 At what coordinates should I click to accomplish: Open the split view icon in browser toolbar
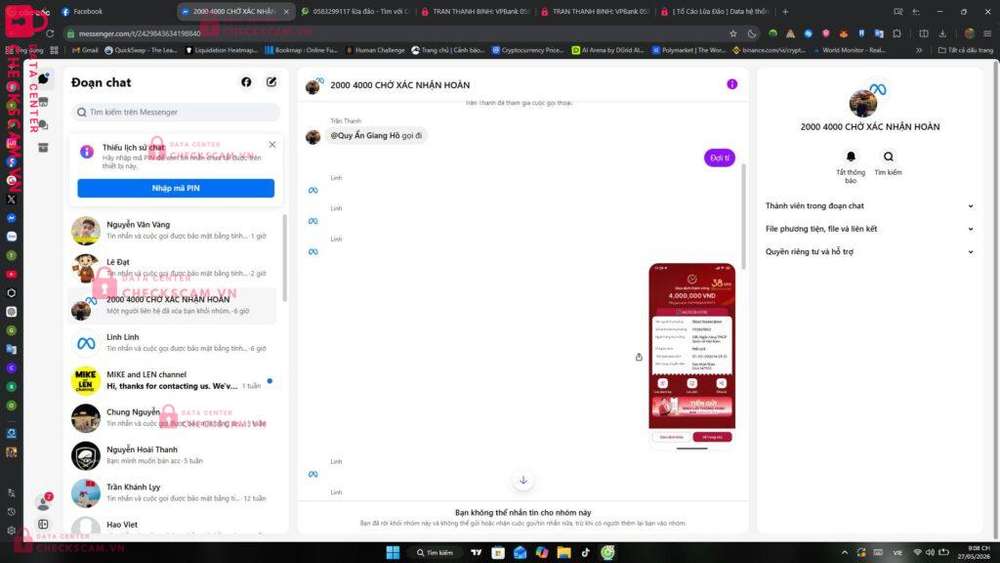[x=923, y=33]
